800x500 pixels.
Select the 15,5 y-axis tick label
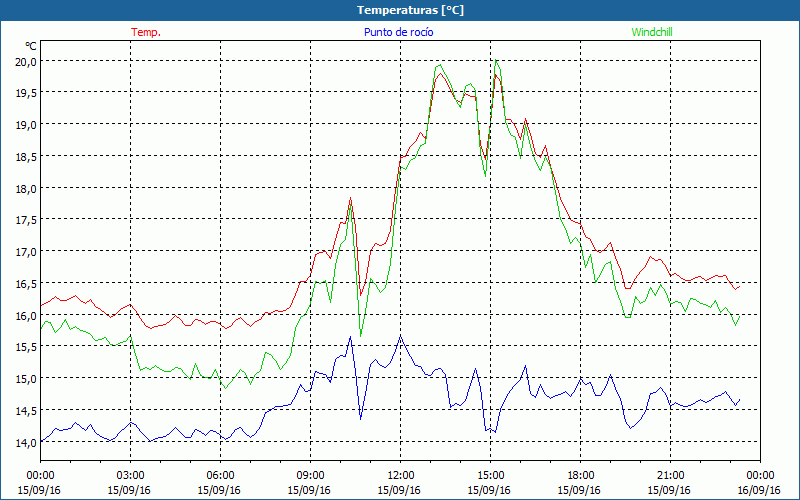coord(24,347)
